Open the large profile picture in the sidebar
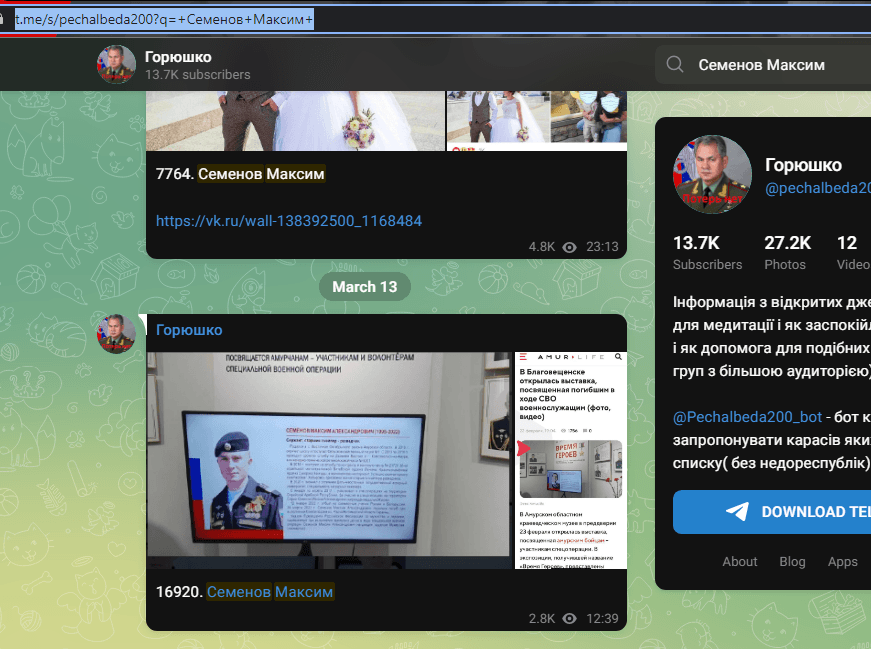Viewport: 871px width, 649px height. [x=712, y=174]
